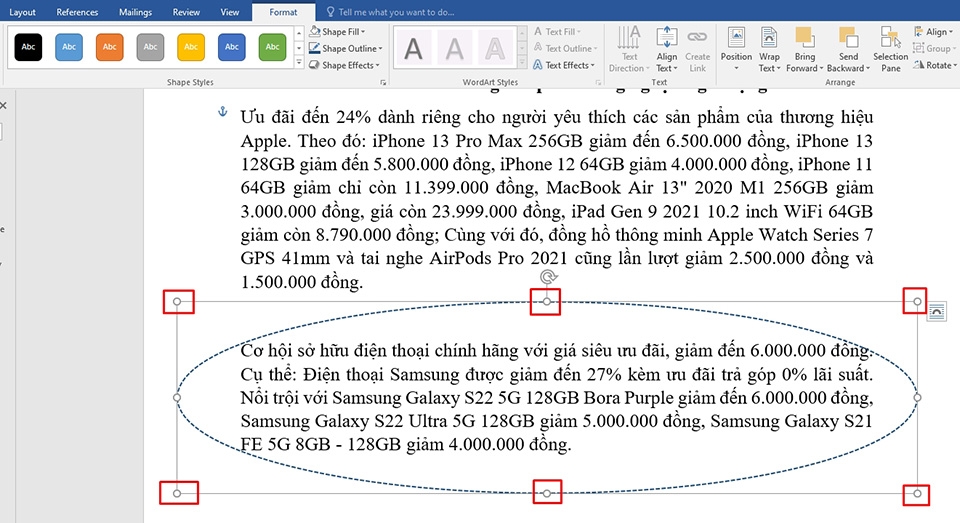This screenshot has height=523, width=960.
Task: Open the Selection Pane
Action: click(x=890, y=49)
